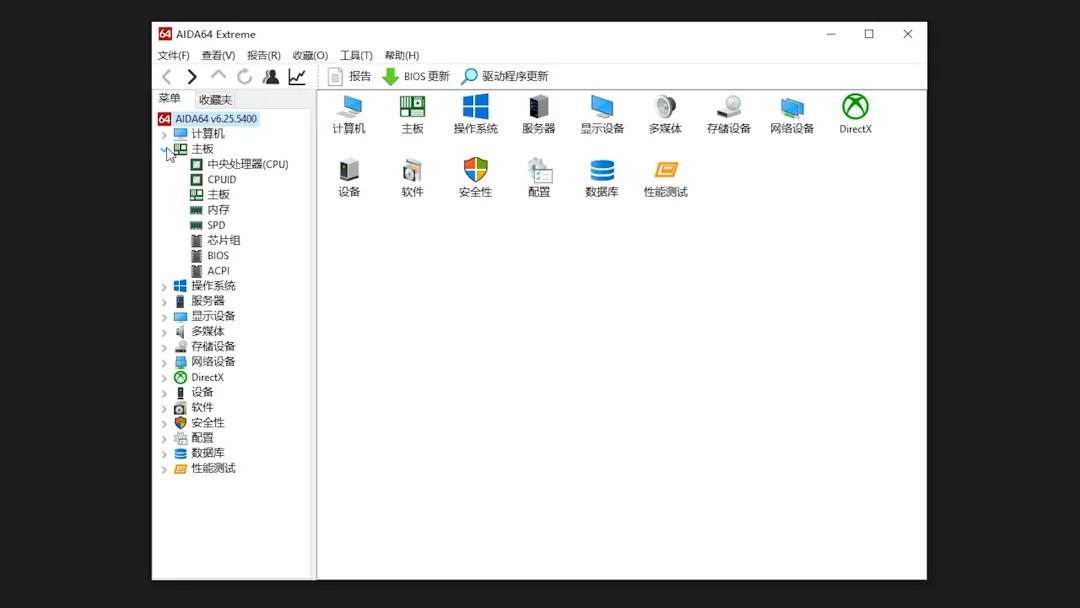Click the 驱动程序更新 button
The height and width of the screenshot is (608, 1080).
pyautogui.click(x=505, y=76)
